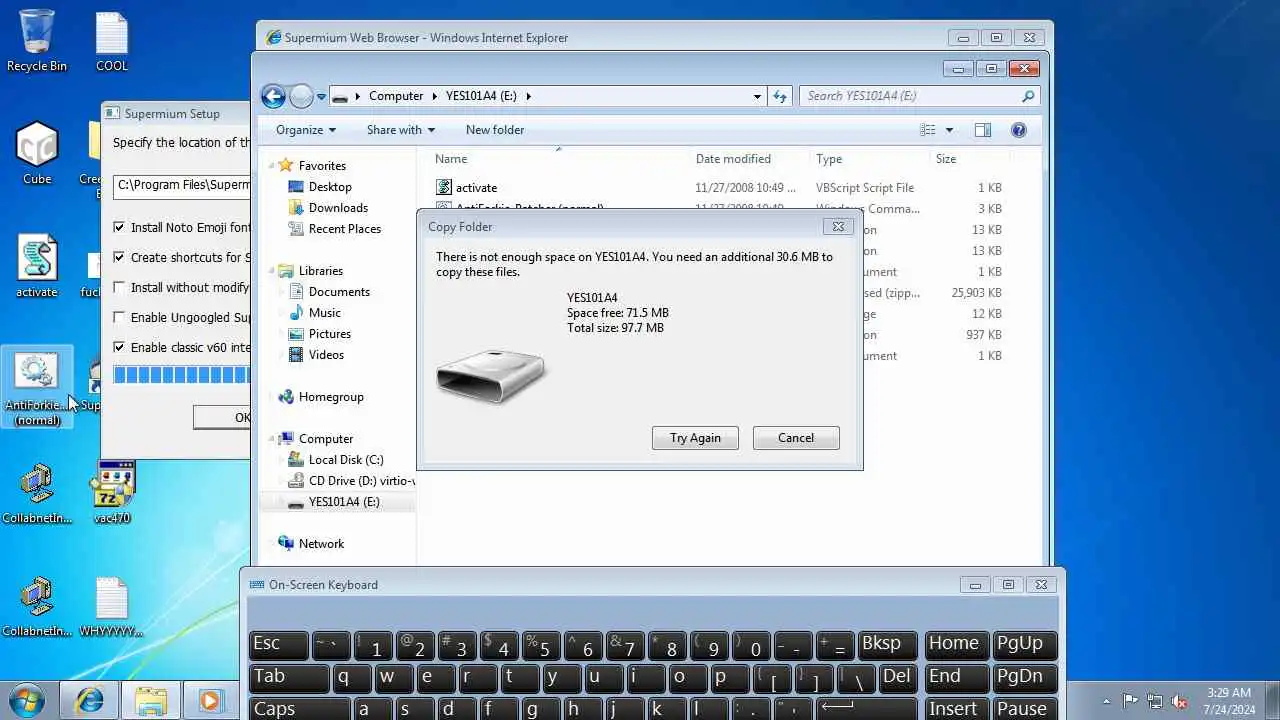Click Explorer Forward navigation arrow

click(301, 96)
